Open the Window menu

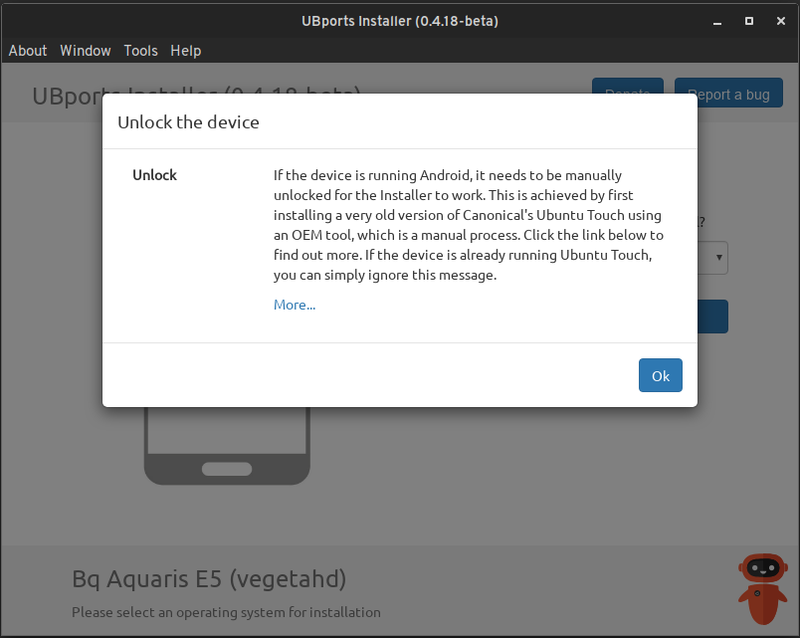pos(85,50)
